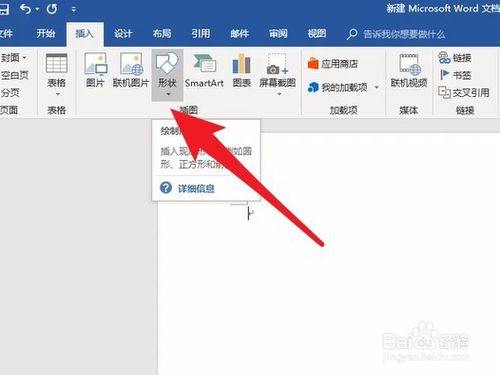
Task: Insert a 空白页 blank page
Action: pos(14,75)
